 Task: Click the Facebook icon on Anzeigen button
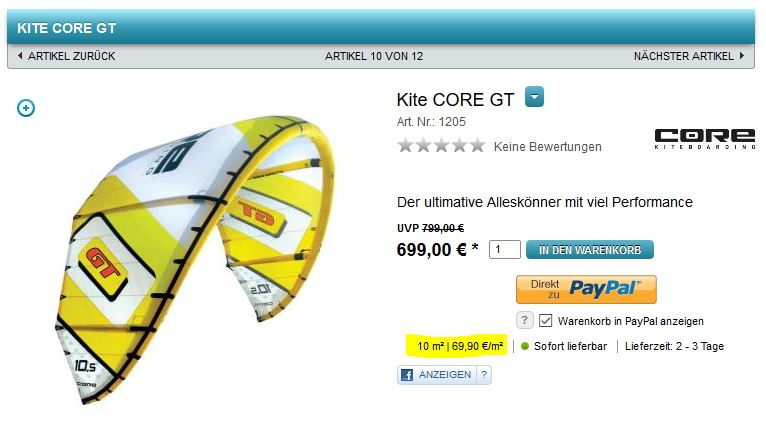click(x=406, y=375)
